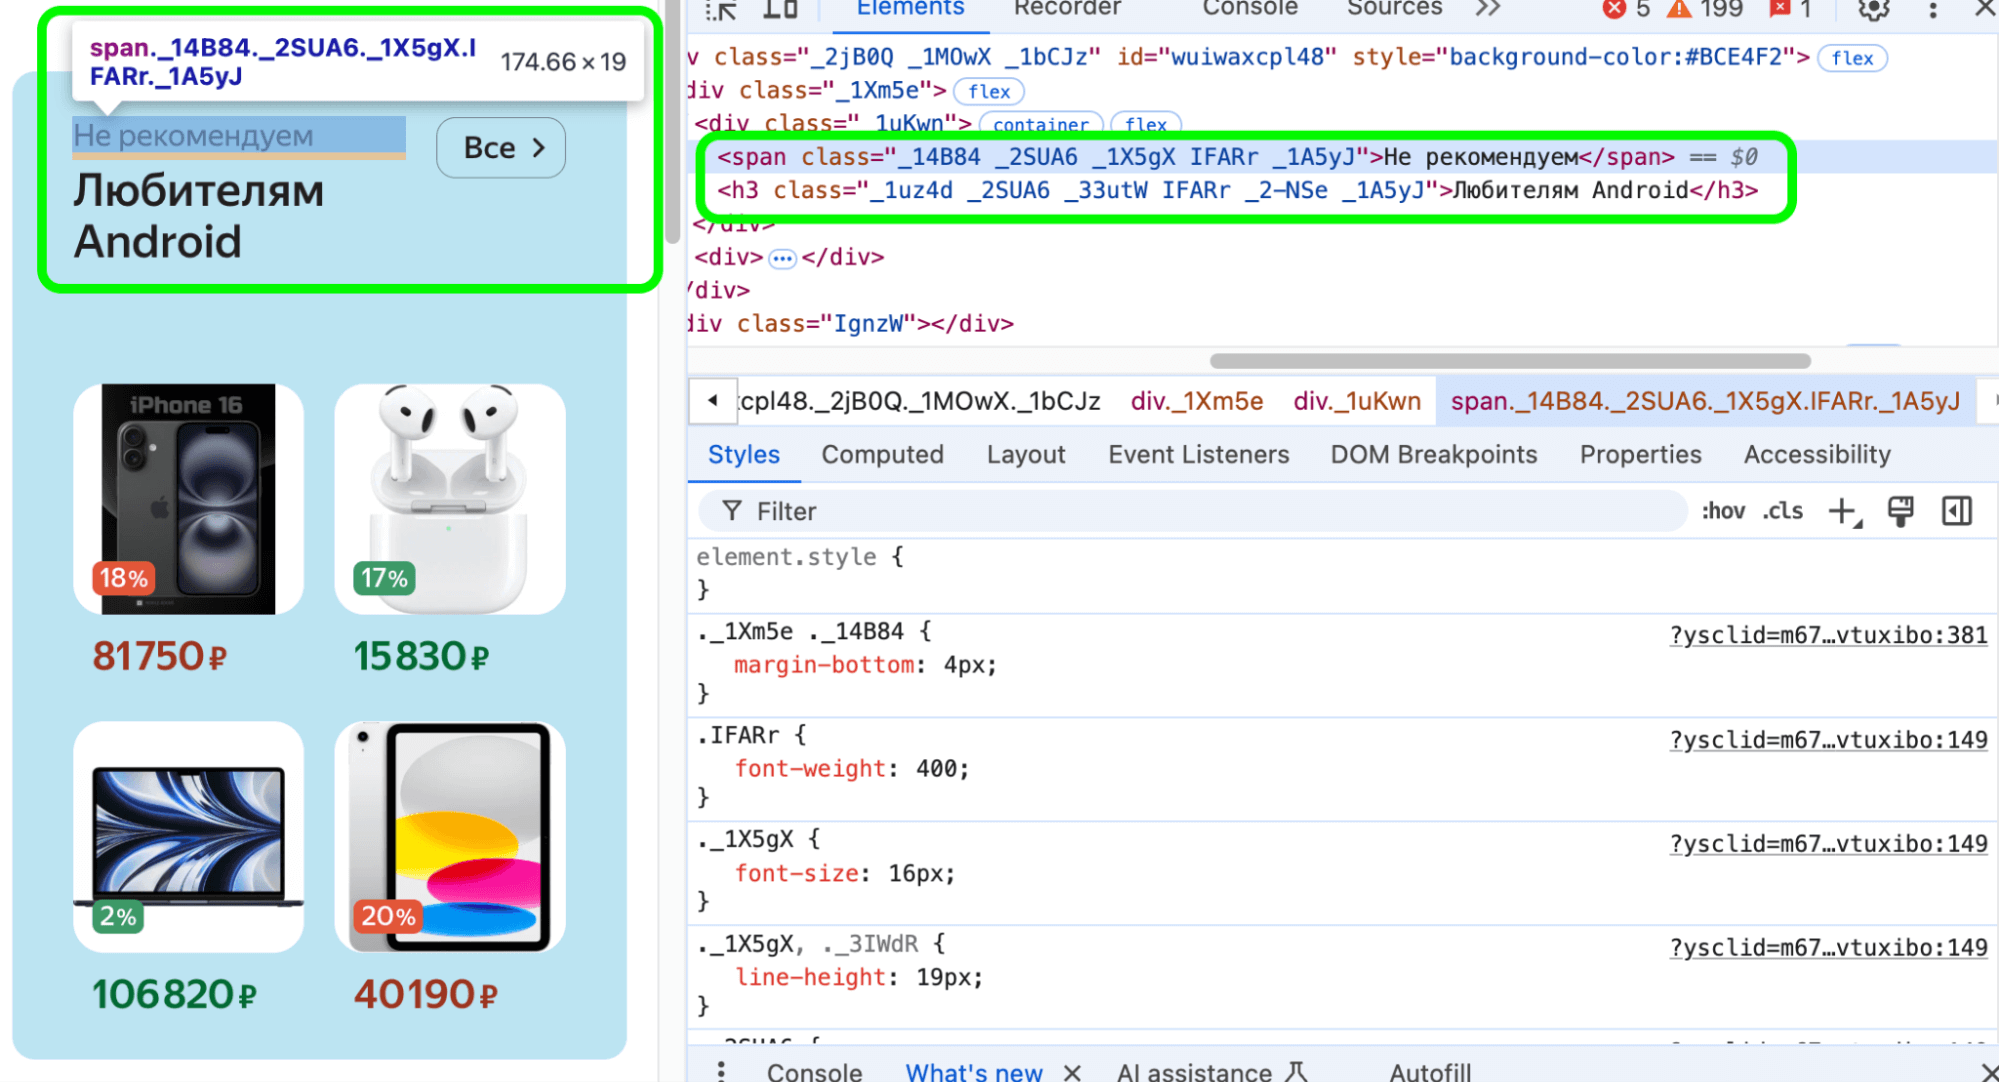Open source link for .IFARr rule
The image size is (1999, 1083).
coord(1828,741)
